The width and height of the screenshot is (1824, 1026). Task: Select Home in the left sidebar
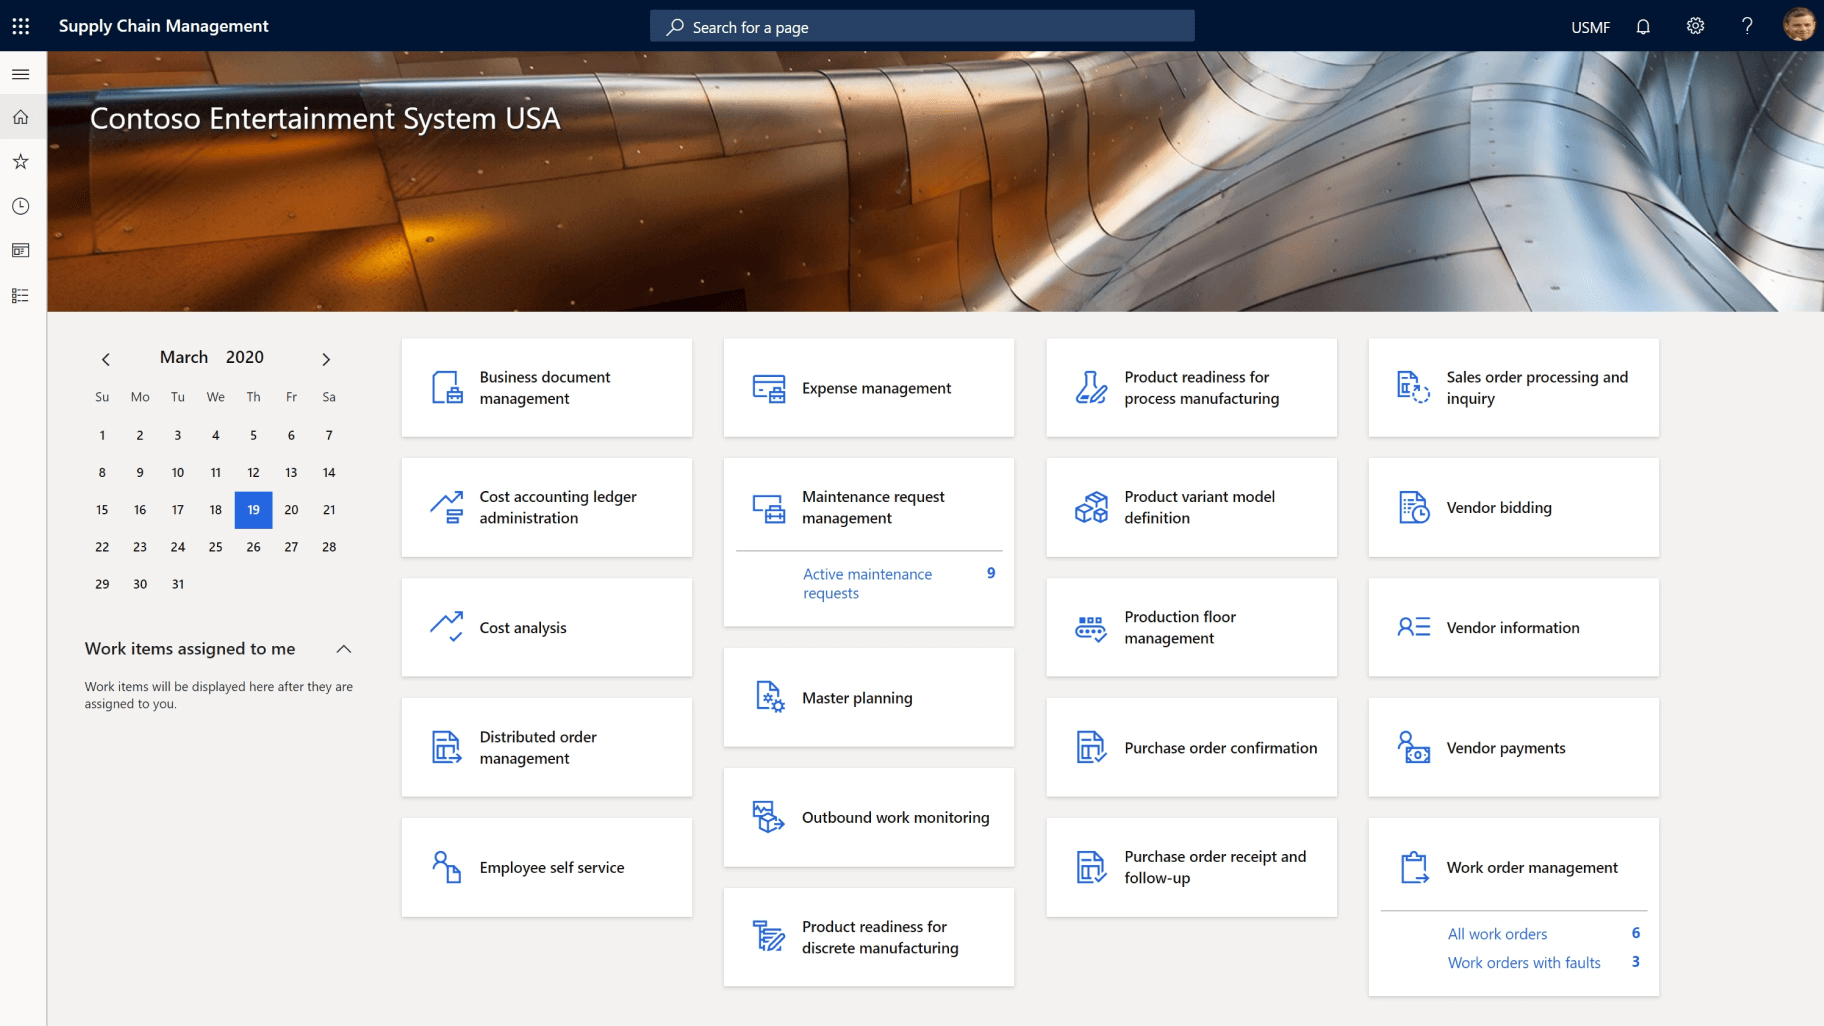20,117
